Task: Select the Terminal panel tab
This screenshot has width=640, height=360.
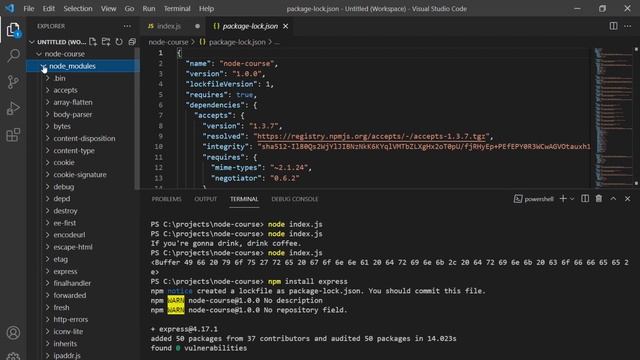Action: 244,199
